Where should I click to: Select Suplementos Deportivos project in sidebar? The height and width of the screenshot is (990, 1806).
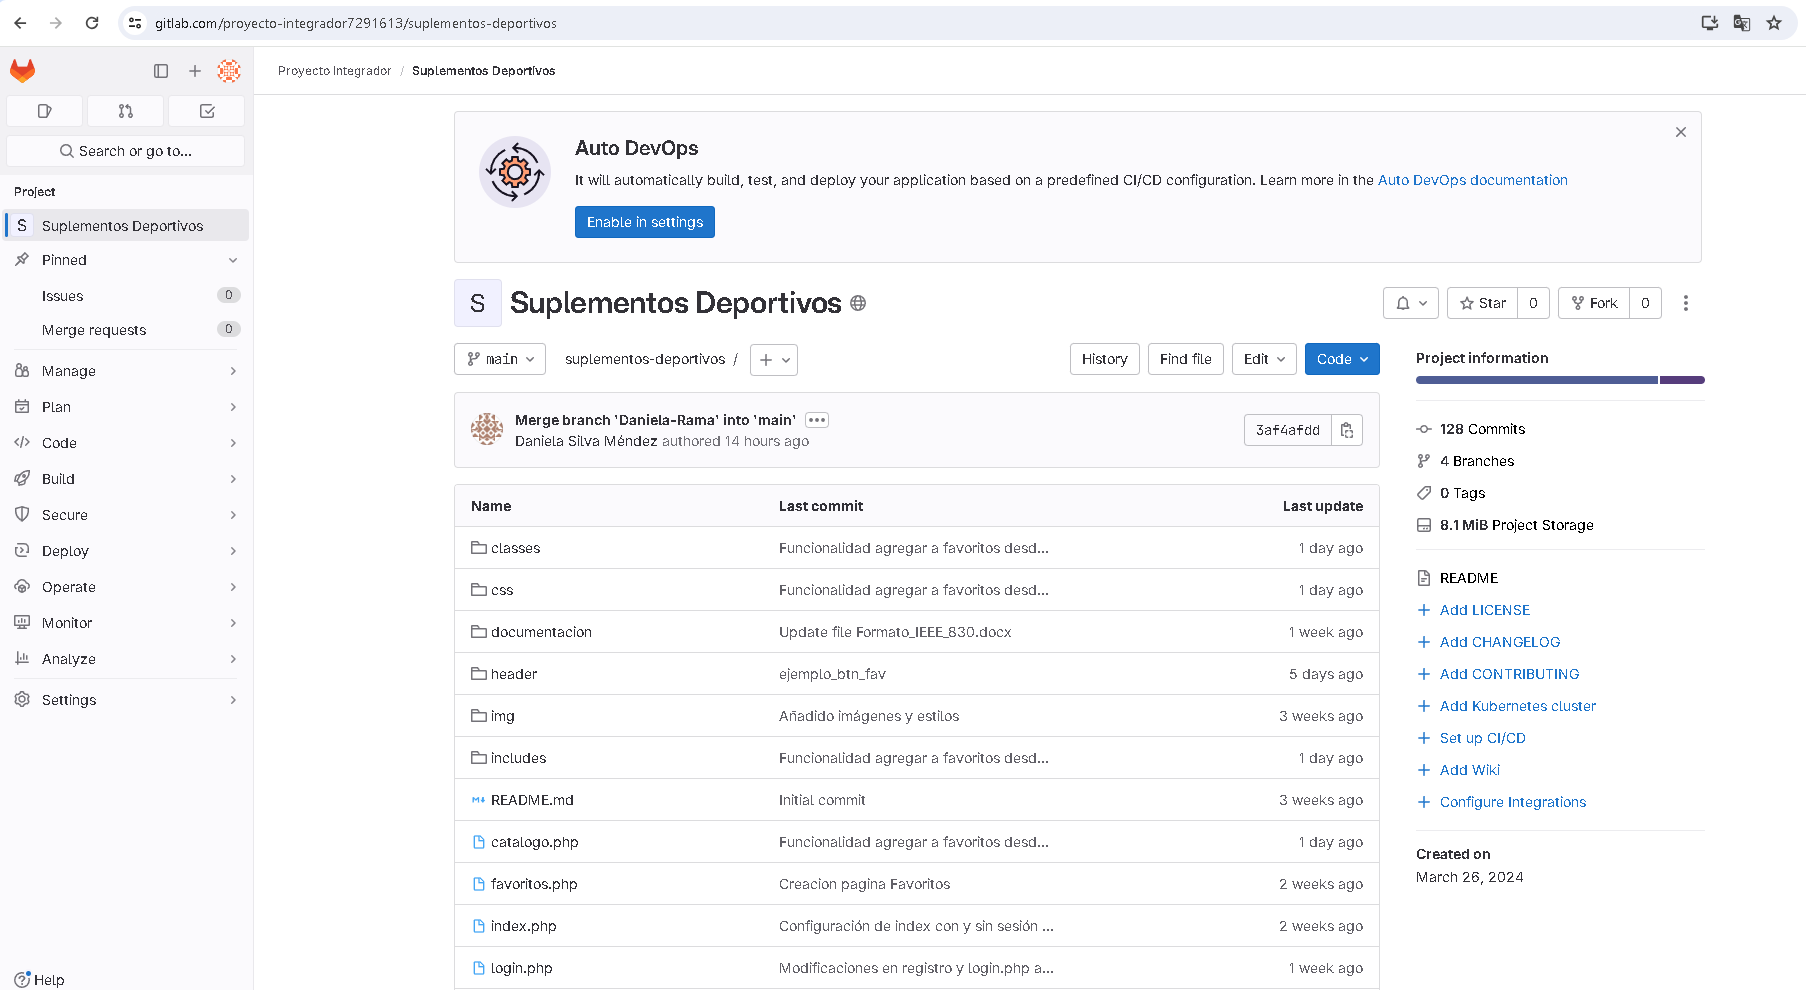point(126,226)
